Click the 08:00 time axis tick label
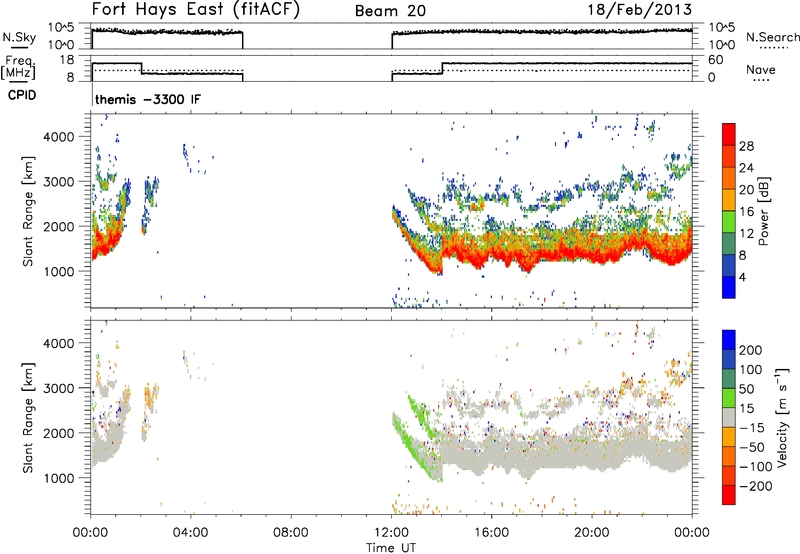The image size is (800, 554). click(291, 533)
